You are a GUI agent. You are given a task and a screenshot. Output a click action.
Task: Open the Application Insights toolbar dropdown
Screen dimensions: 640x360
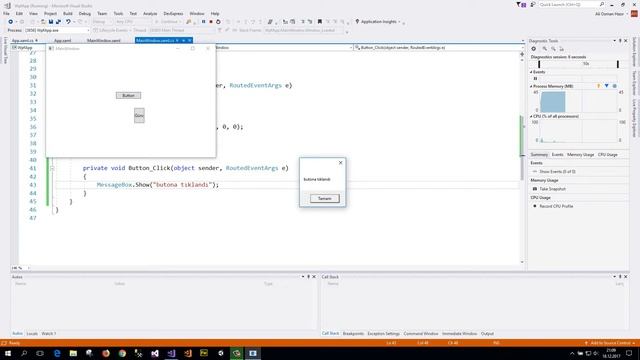click(378, 22)
